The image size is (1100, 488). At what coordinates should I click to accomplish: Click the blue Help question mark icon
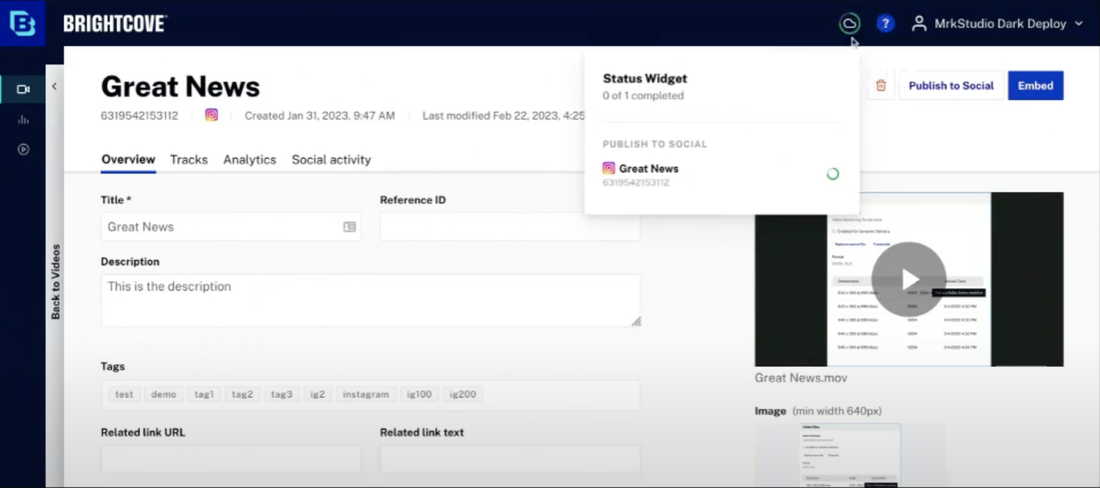click(885, 23)
